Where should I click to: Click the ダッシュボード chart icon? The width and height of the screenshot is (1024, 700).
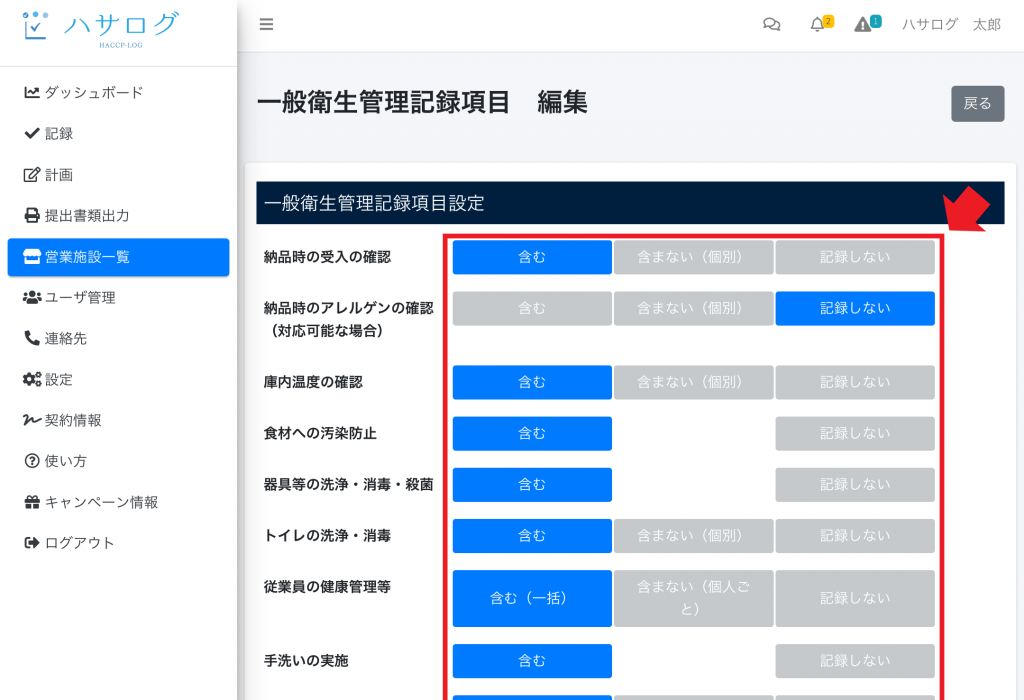(x=32, y=92)
